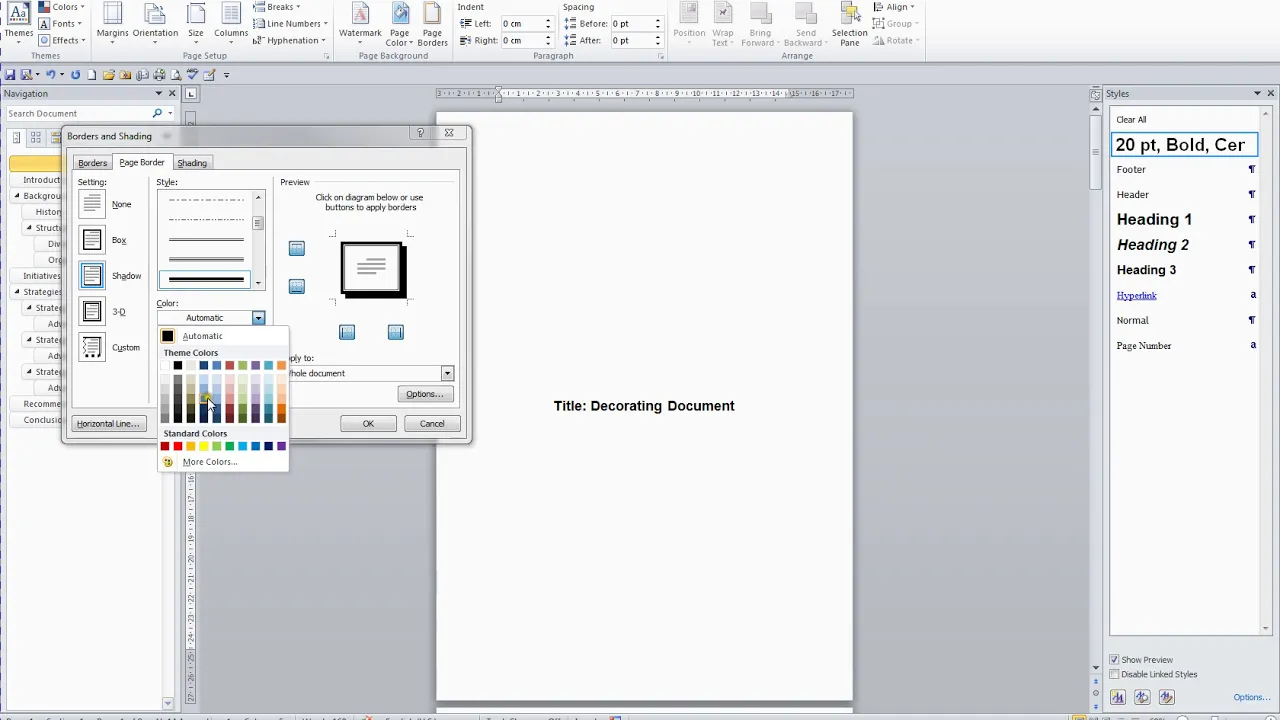The image size is (1280, 720).
Task: Toggle the bottom border button in Preview
Action: tap(297, 286)
